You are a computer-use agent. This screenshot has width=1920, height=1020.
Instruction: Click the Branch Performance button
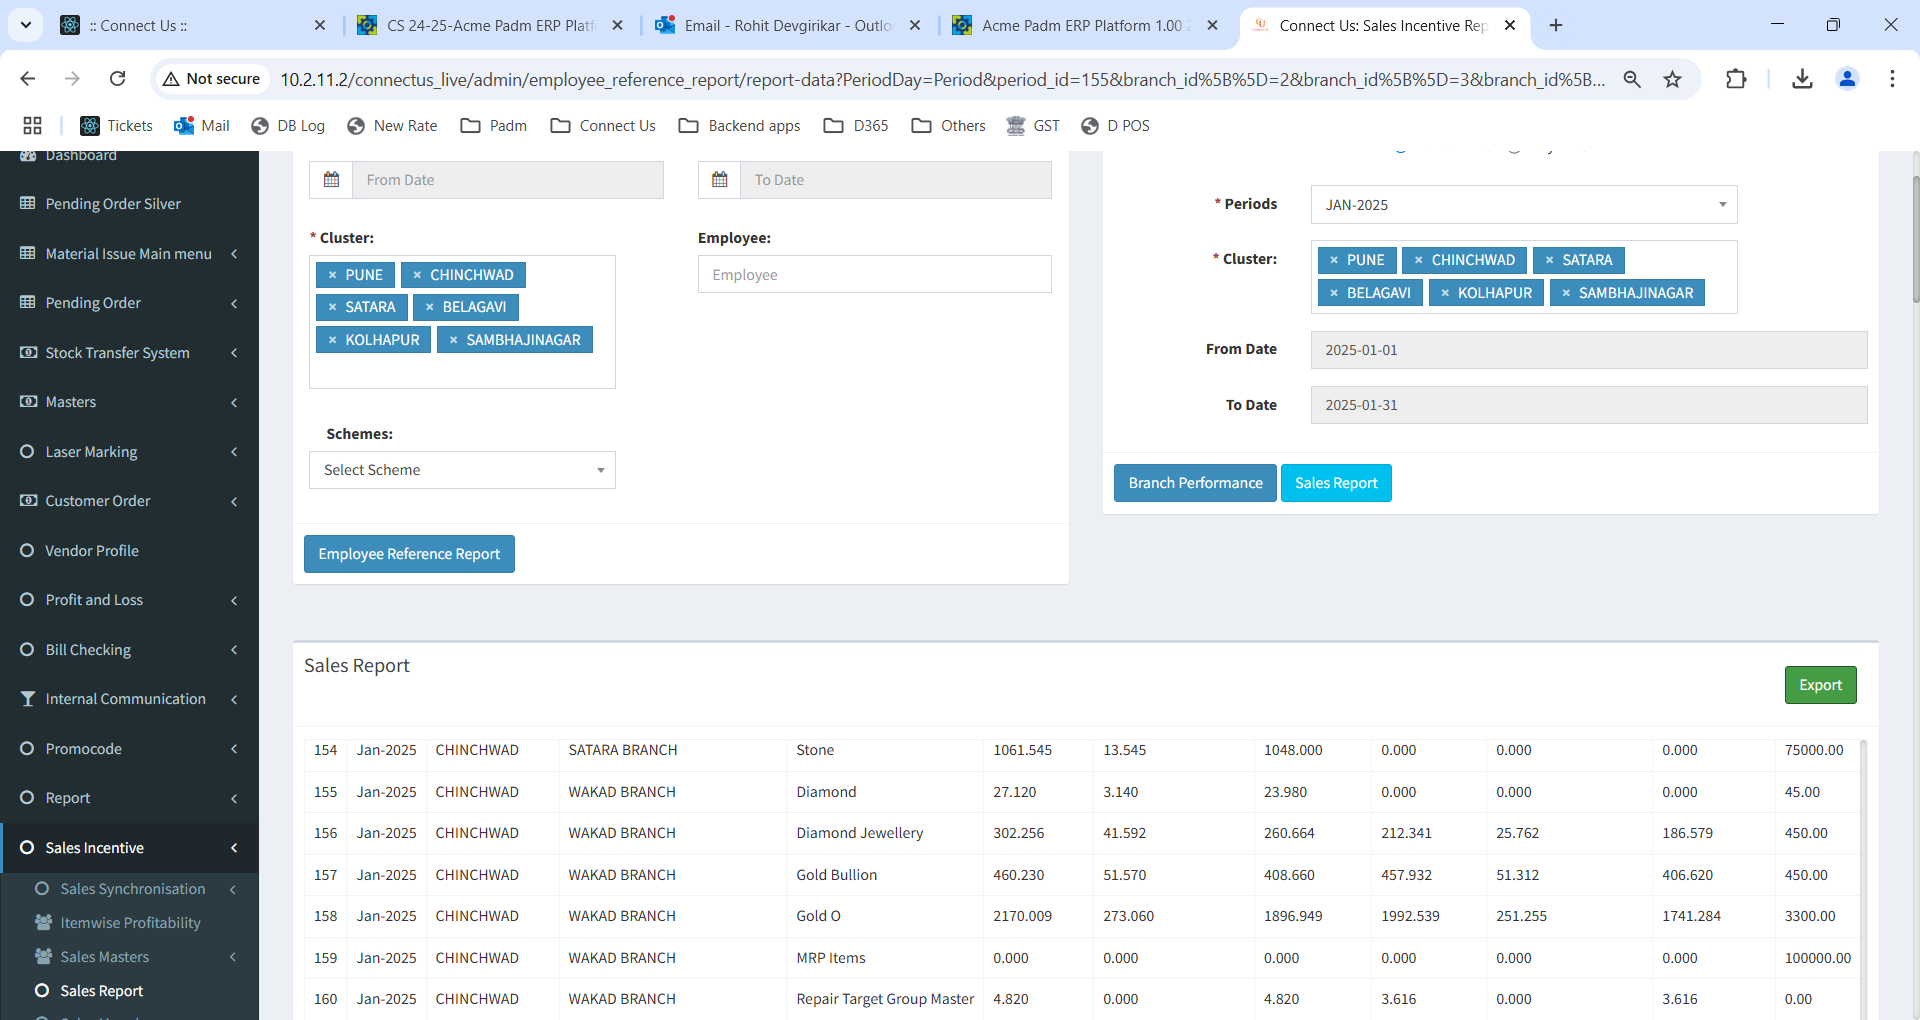click(x=1195, y=483)
